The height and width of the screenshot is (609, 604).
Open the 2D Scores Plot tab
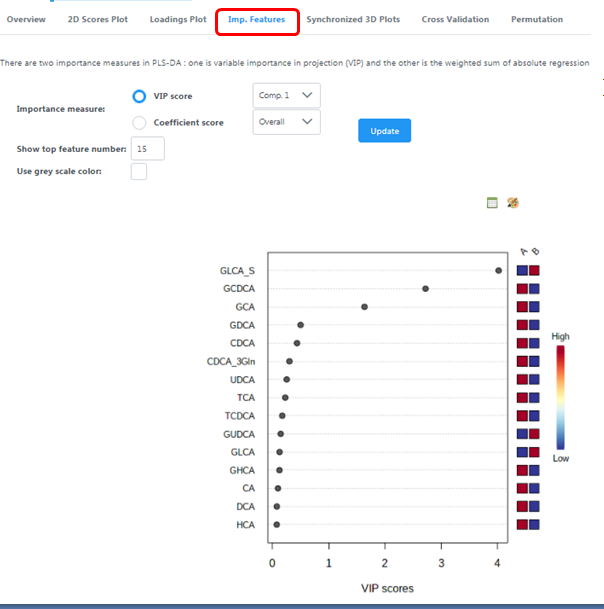pos(97,20)
